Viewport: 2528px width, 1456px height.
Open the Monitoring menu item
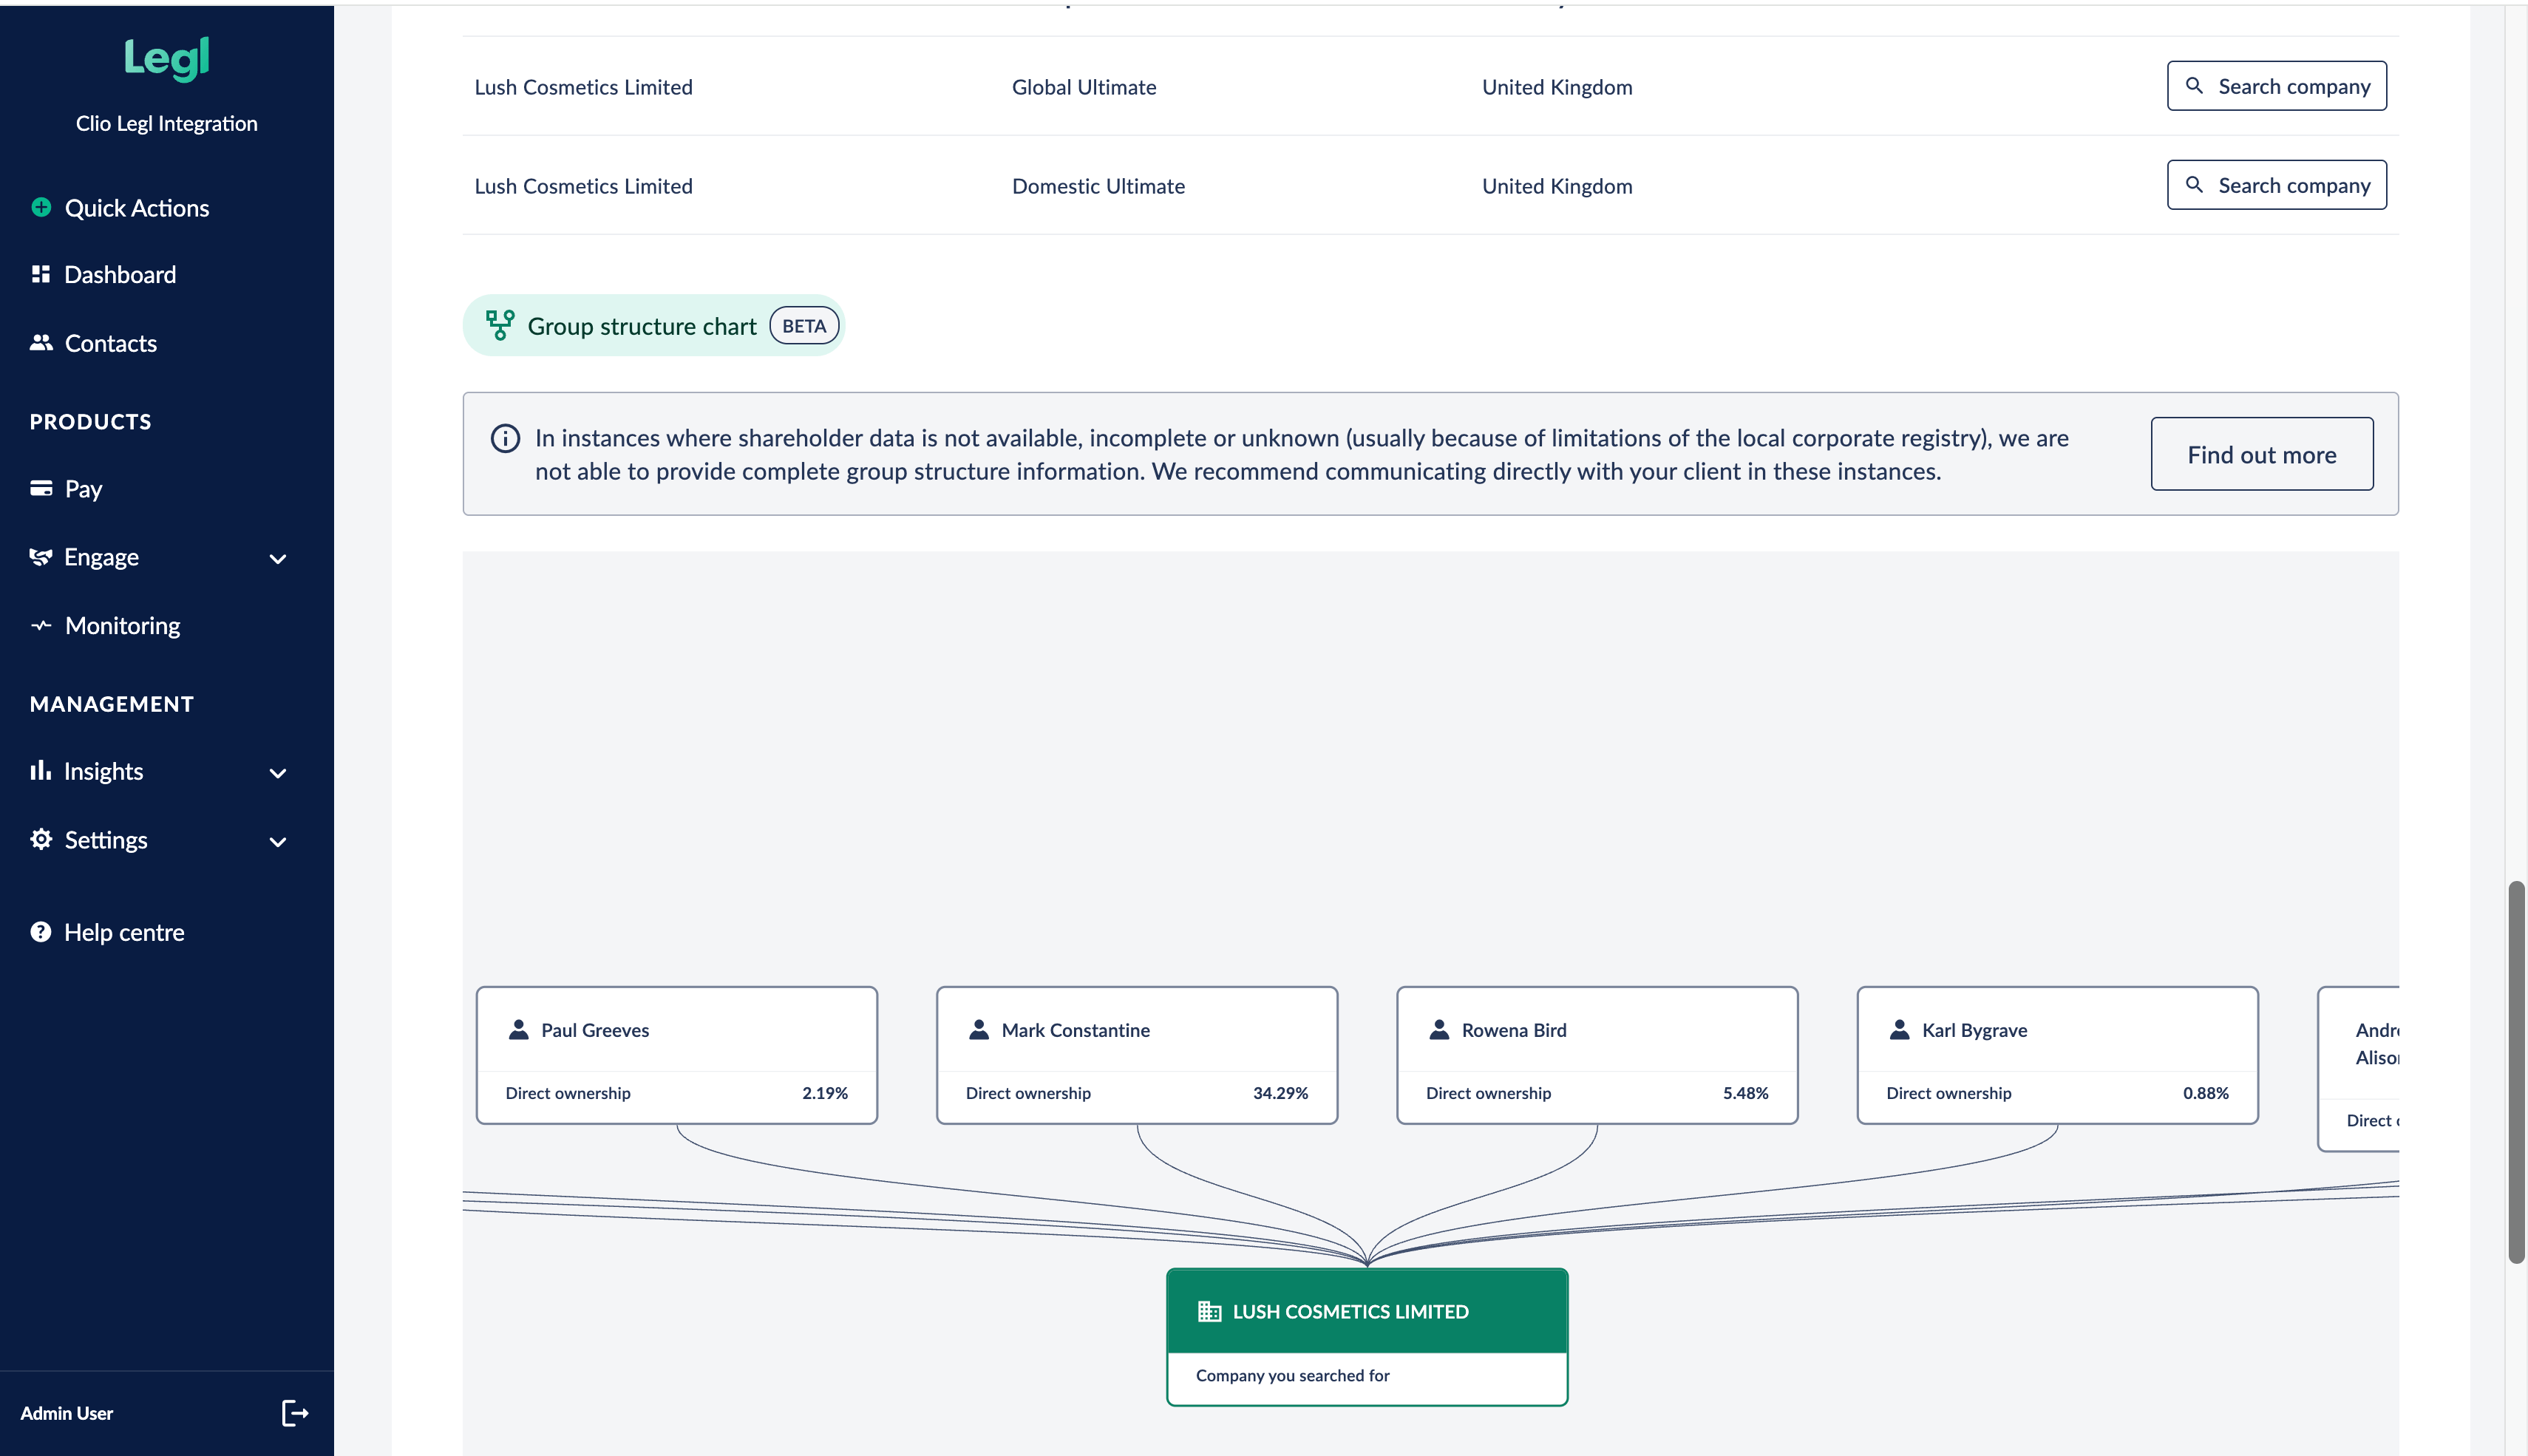tap(122, 626)
